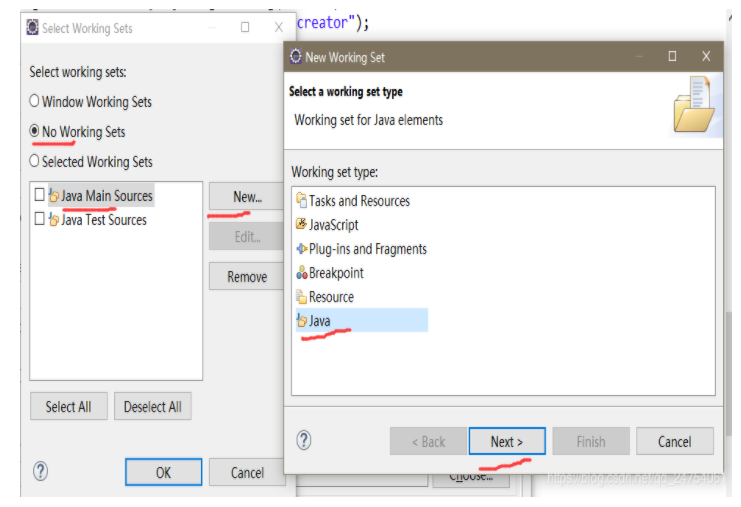Check the Java Main Sources checkbox
Screen dimensions: 741x507
[40, 194]
